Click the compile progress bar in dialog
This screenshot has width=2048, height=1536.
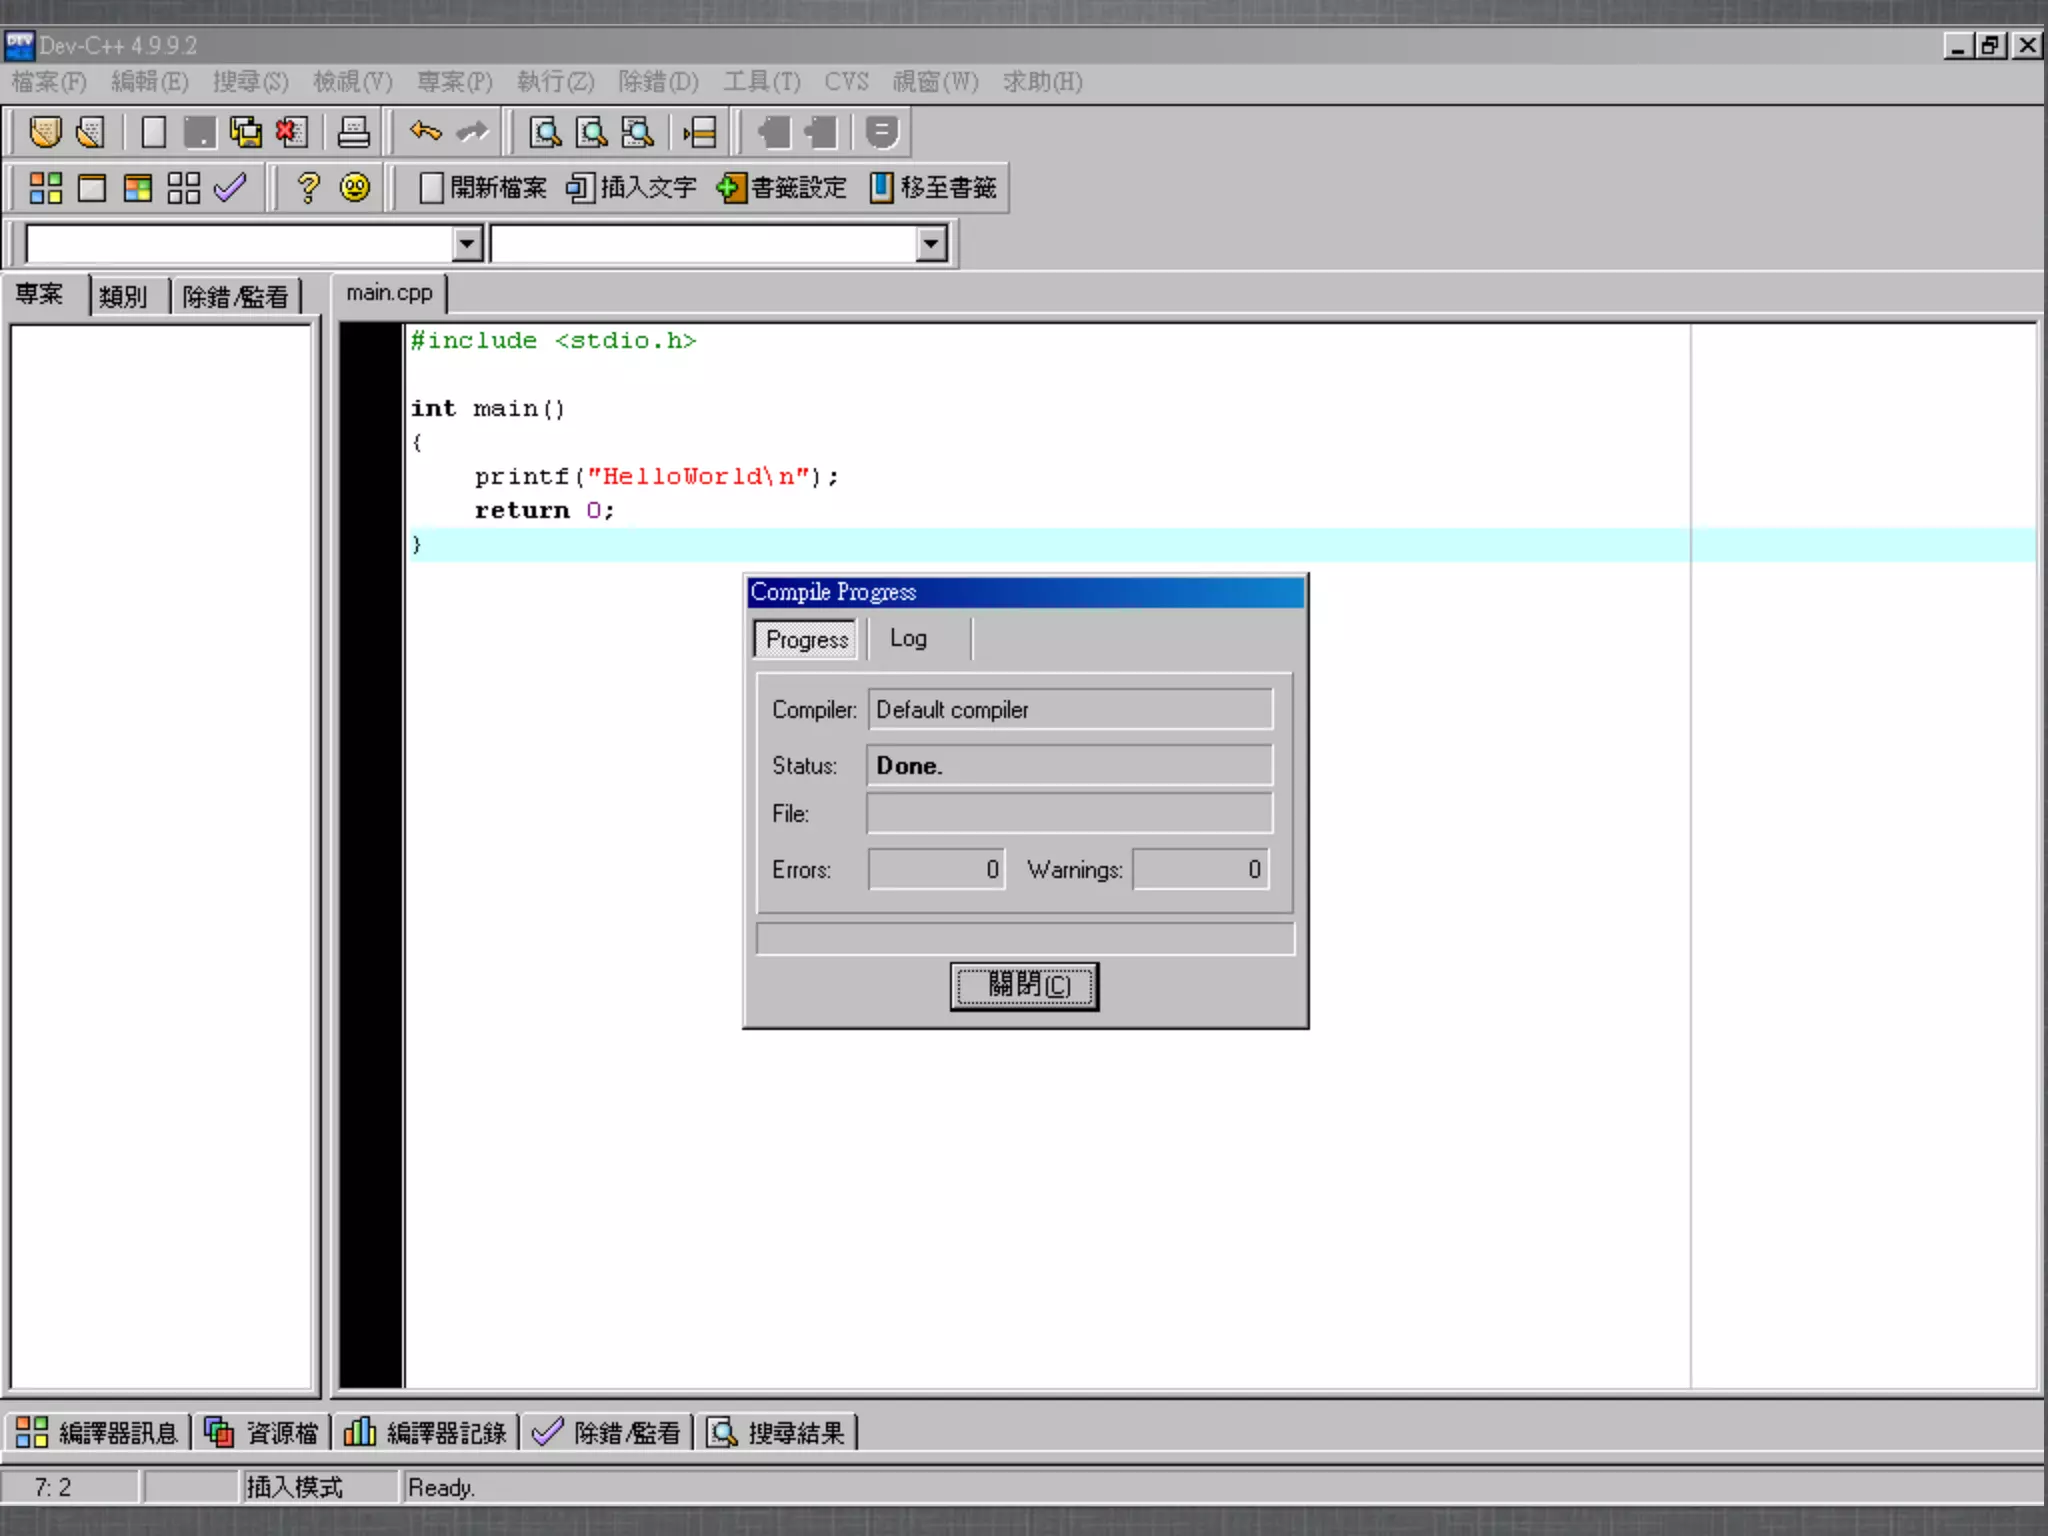point(1024,939)
